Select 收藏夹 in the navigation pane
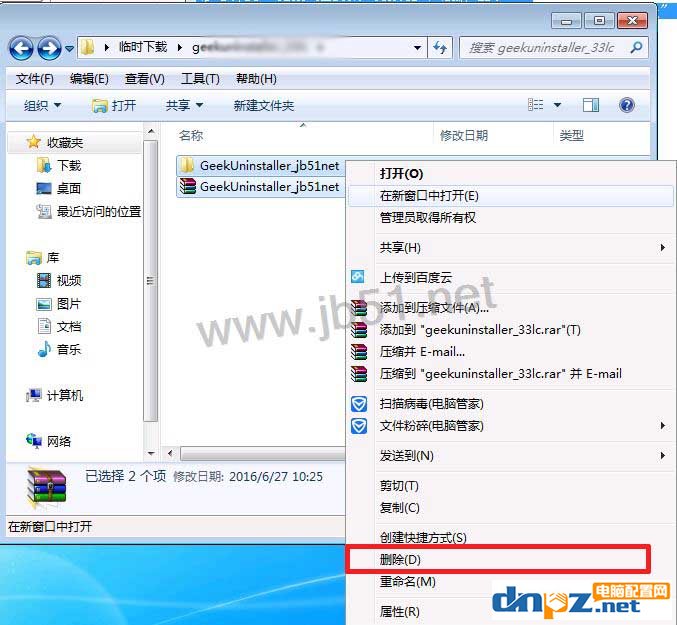Screen dimensions: 677x625 point(65,142)
